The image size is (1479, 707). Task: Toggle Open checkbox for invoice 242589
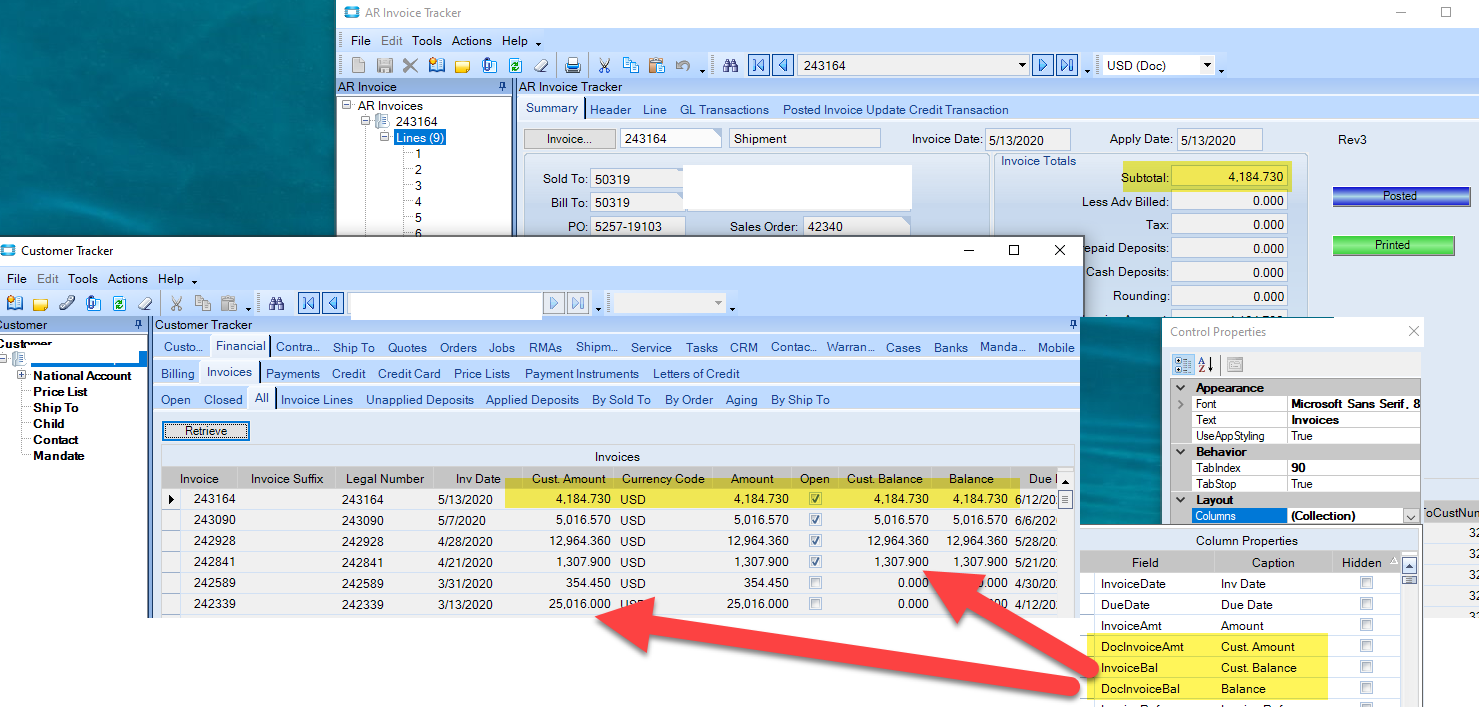tap(815, 583)
